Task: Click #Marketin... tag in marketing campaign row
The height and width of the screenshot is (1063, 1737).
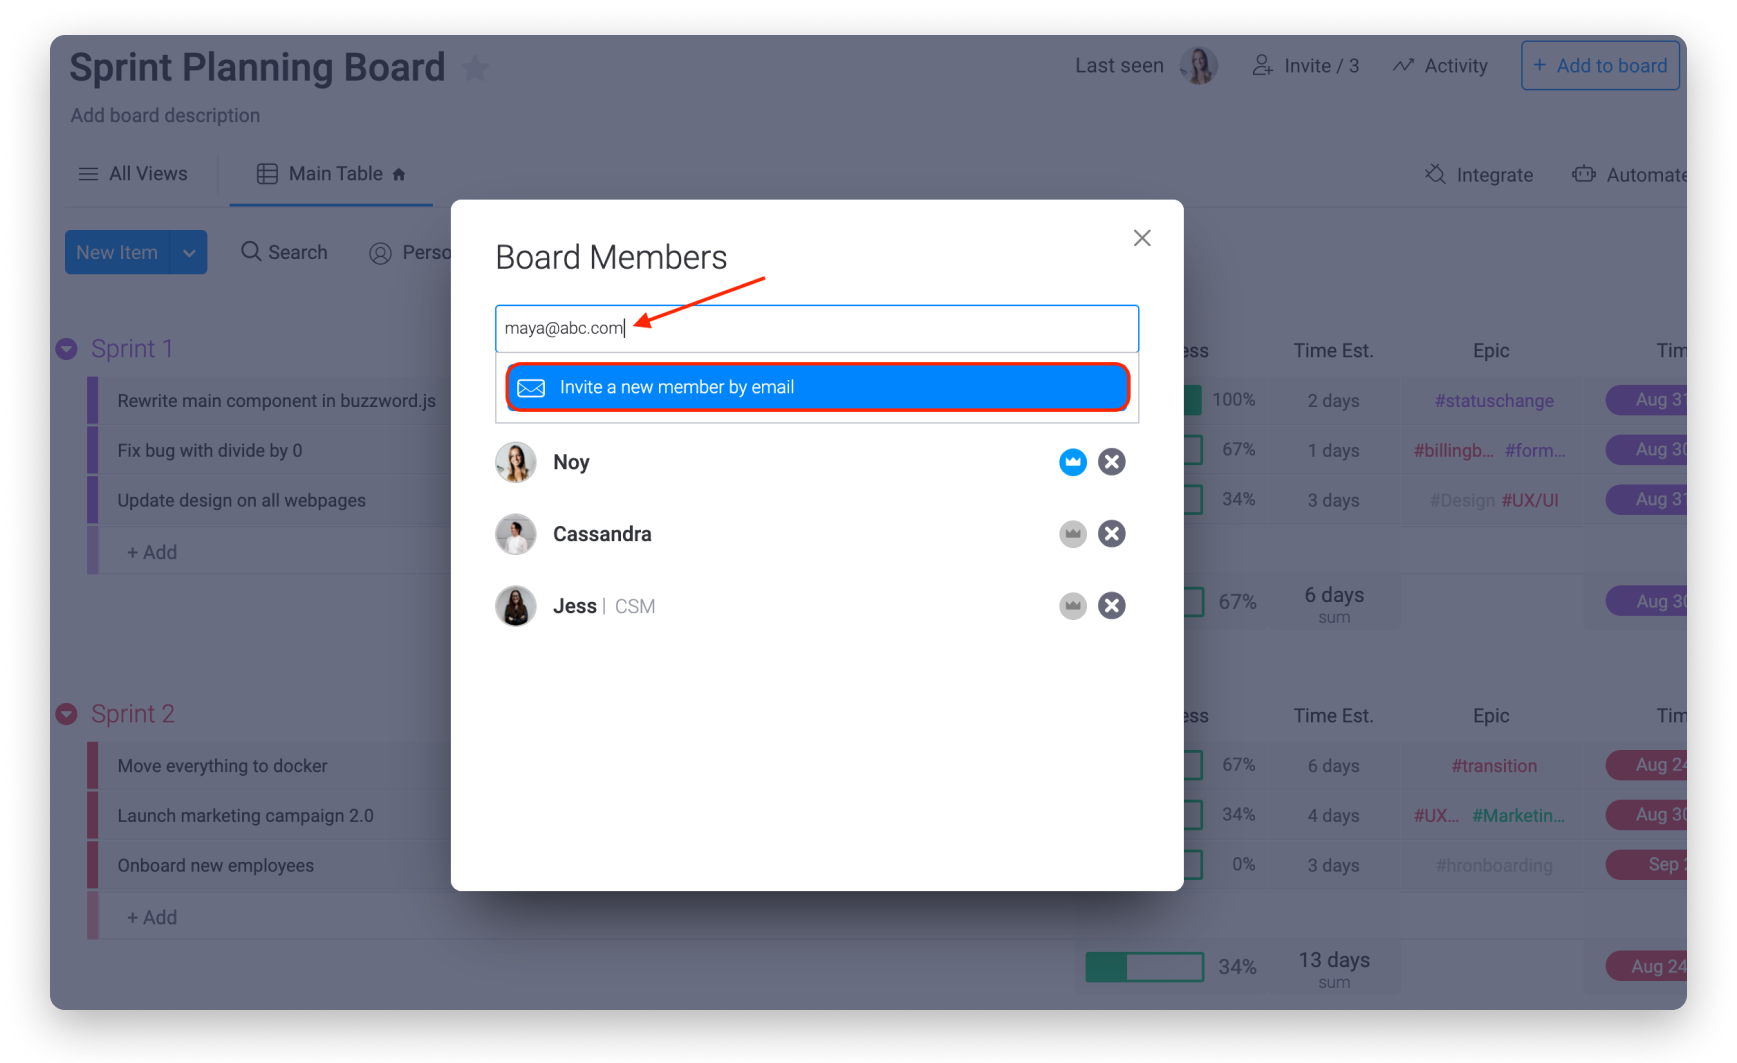Action: pos(1518,816)
